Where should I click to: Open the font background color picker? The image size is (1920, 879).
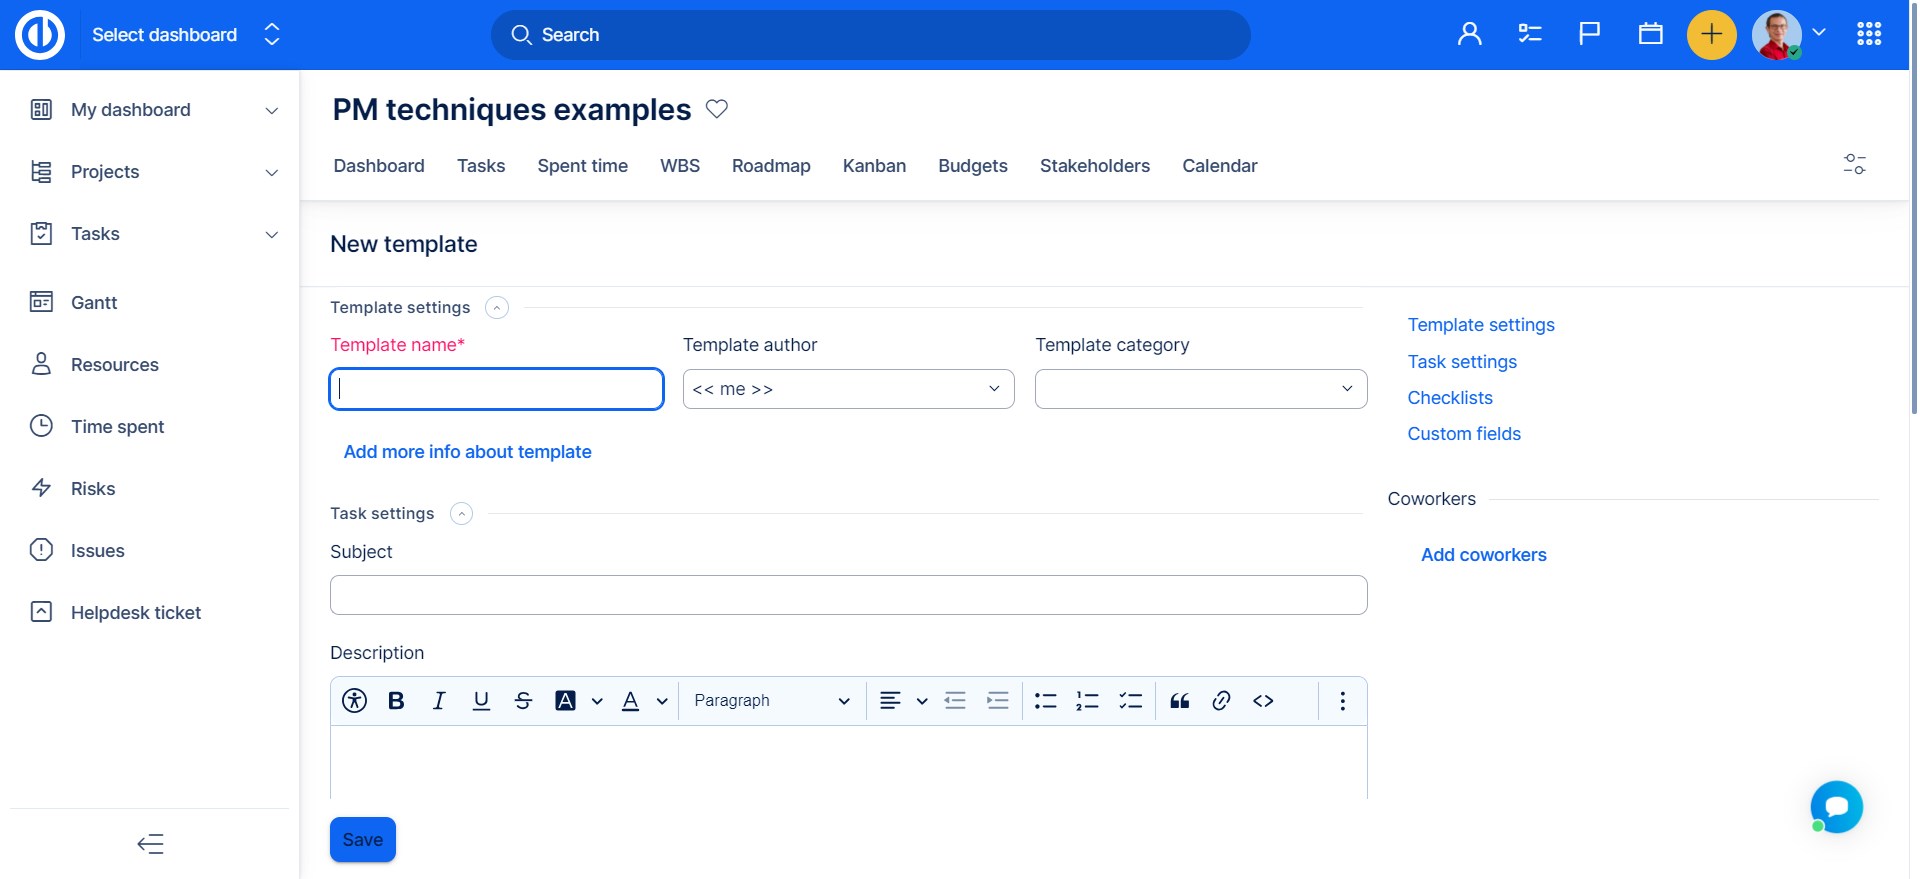coord(566,701)
